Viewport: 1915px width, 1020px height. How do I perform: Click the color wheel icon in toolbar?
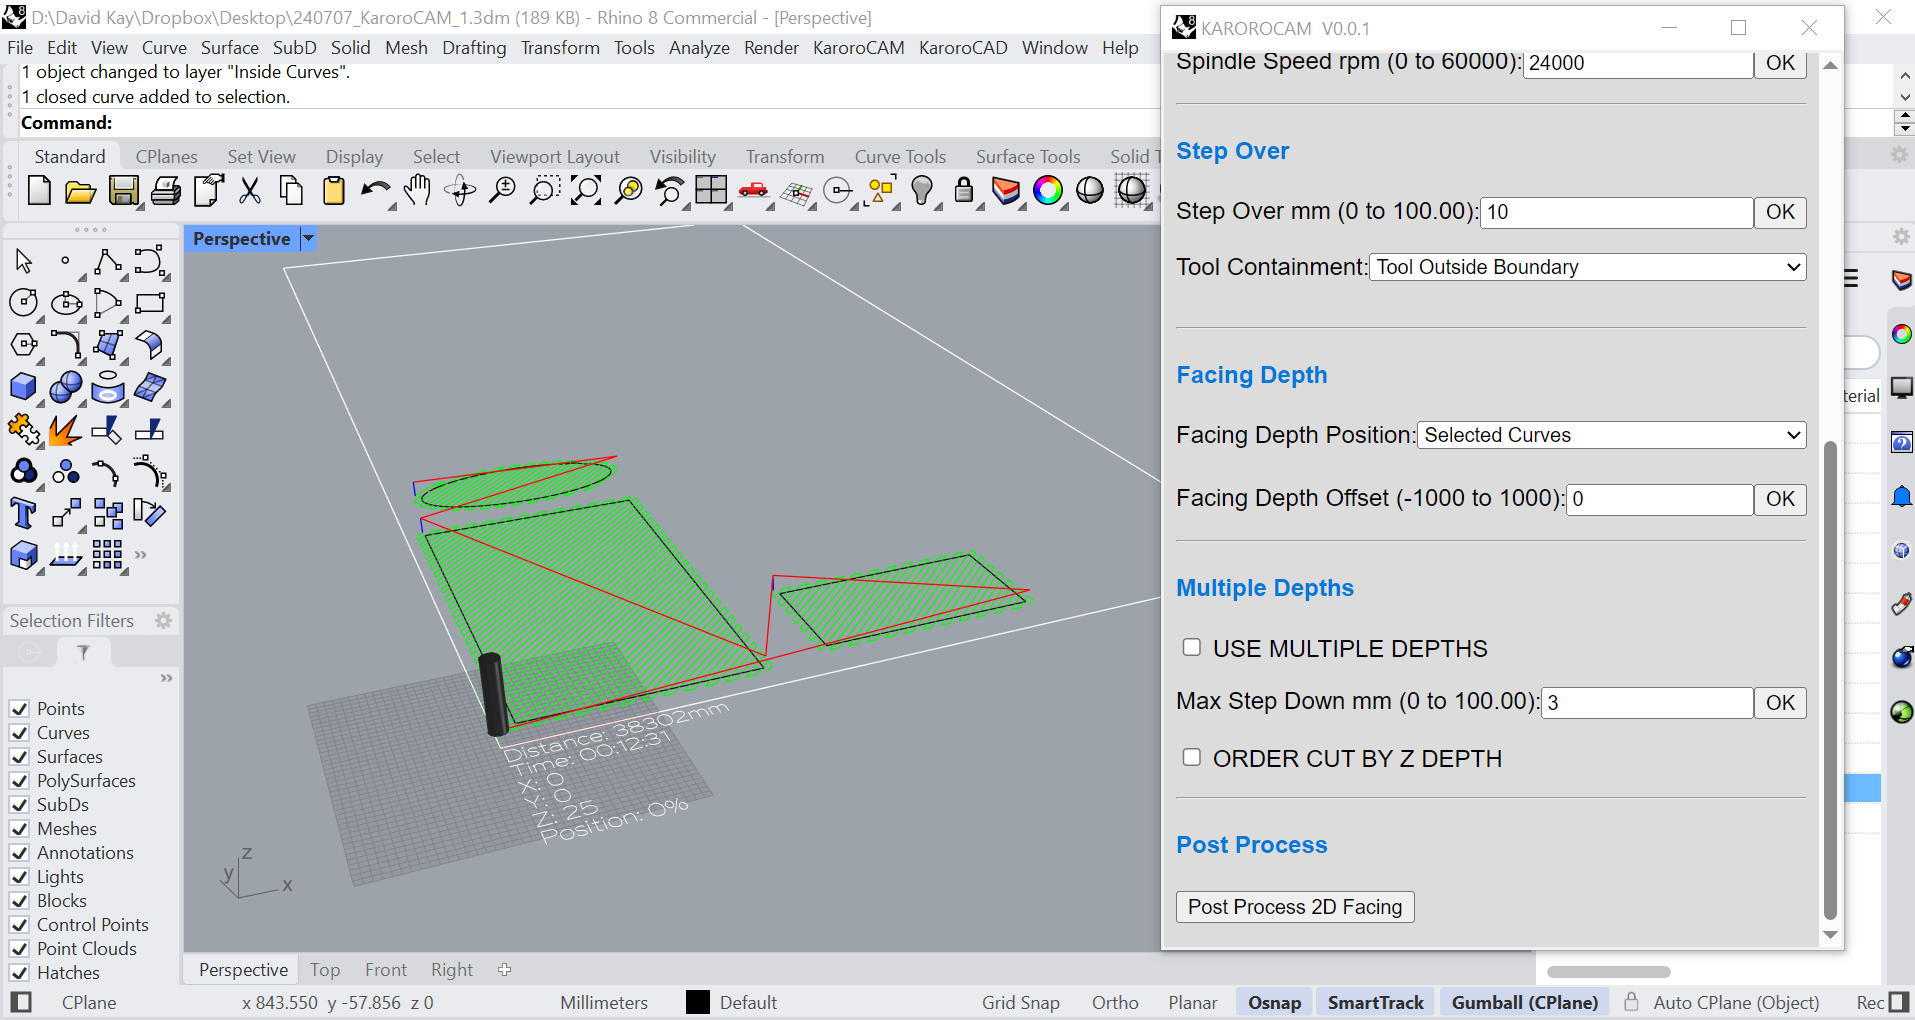click(x=1048, y=190)
